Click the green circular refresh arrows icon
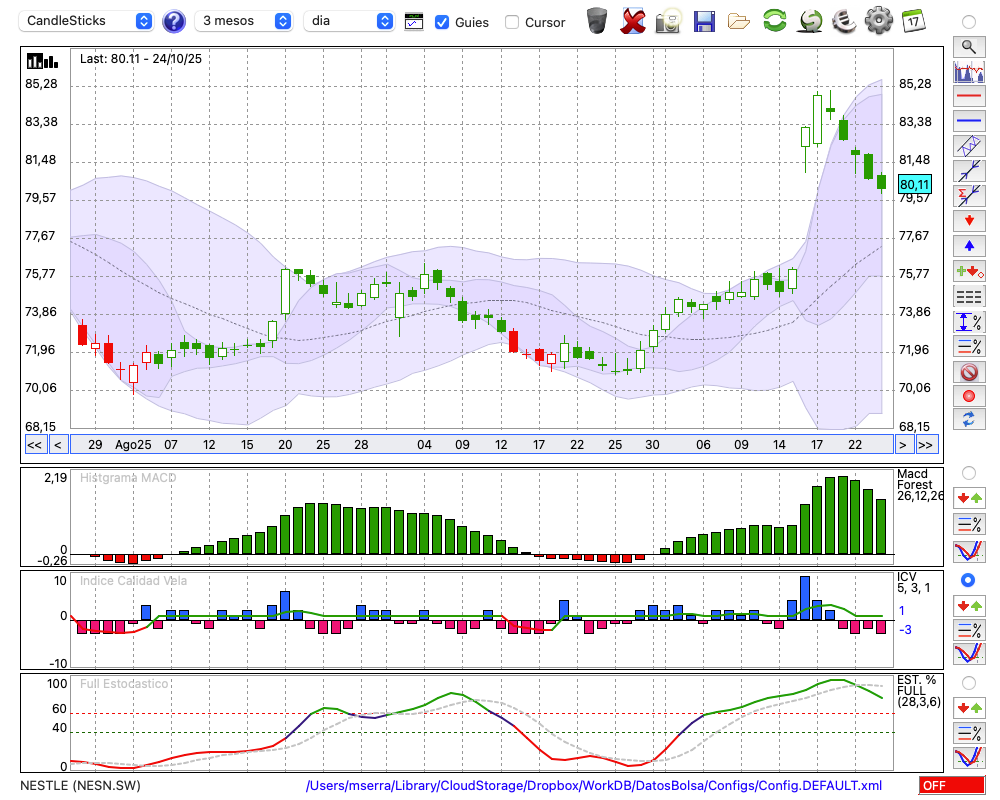 pos(774,21)
